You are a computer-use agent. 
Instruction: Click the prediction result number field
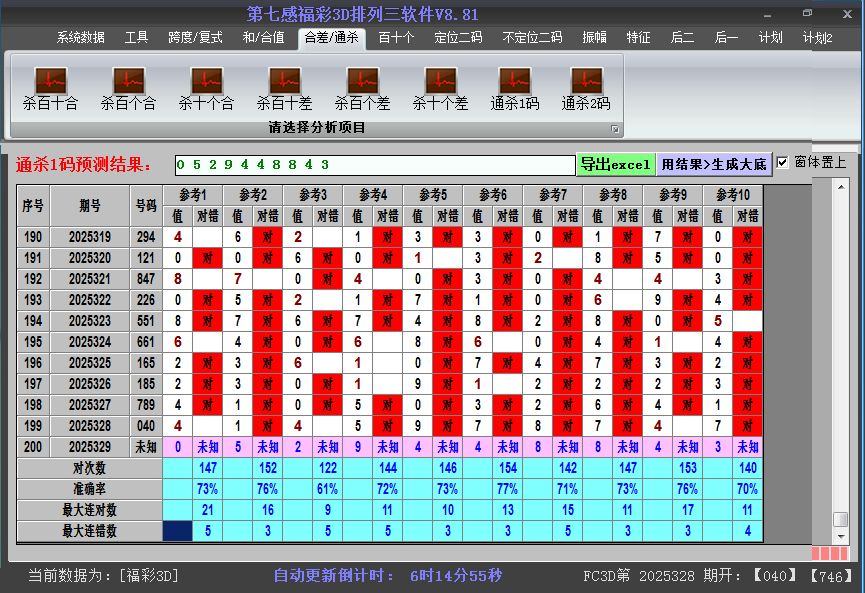(x=374, y=164)
